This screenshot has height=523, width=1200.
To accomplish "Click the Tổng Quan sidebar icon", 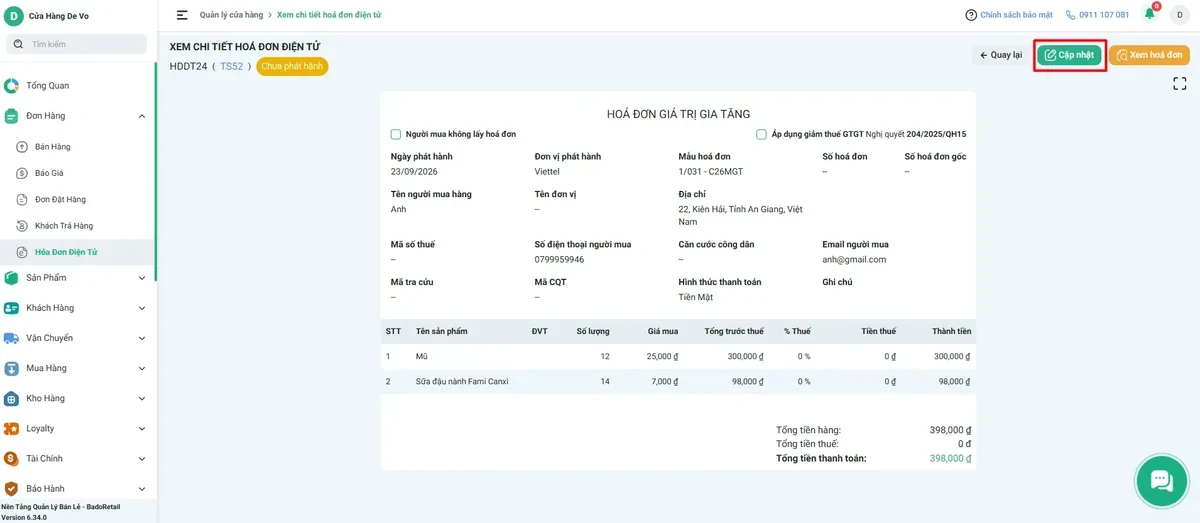I will click(11, 86).
